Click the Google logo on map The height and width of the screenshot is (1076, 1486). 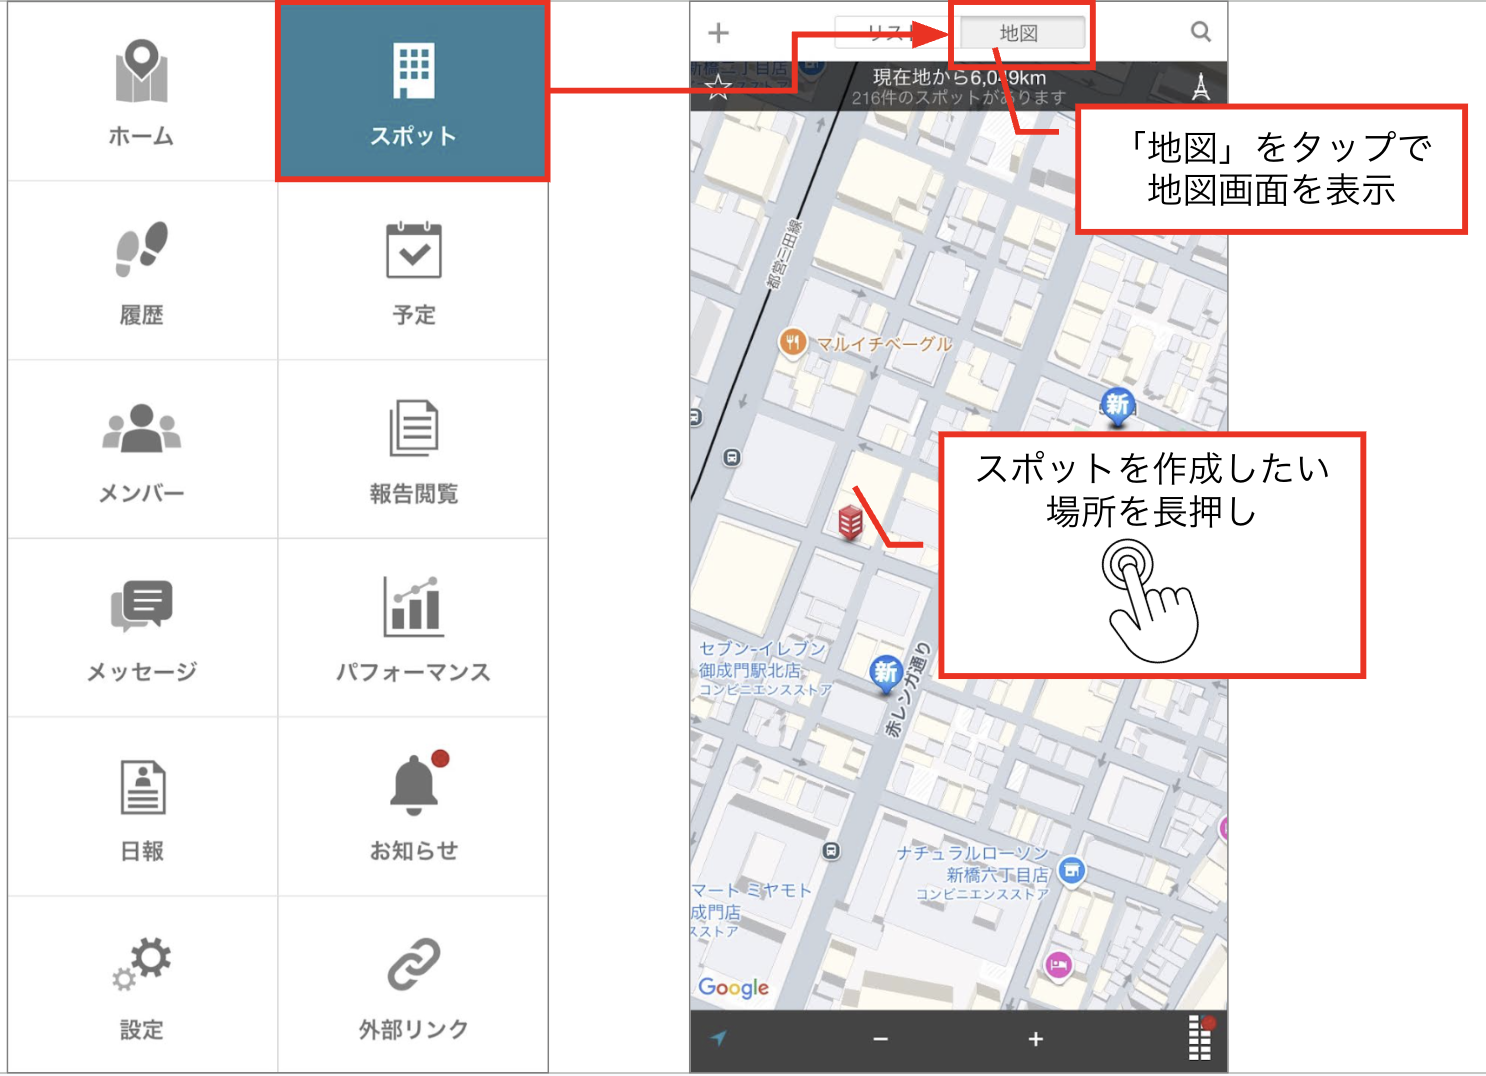coord(733,988)
